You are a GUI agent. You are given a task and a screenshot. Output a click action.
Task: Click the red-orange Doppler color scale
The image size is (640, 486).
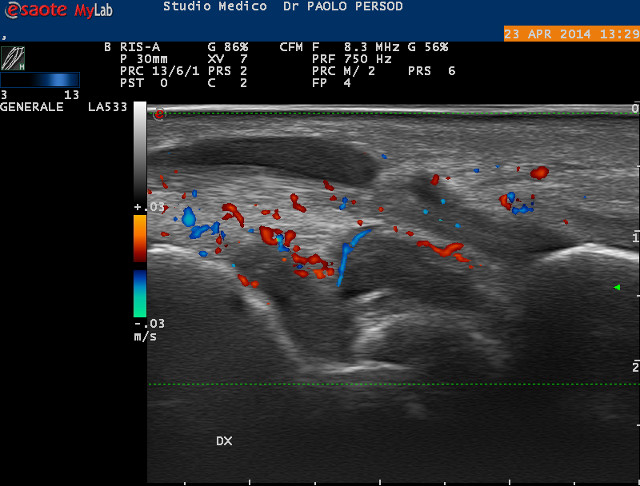[x=140, y=238]
